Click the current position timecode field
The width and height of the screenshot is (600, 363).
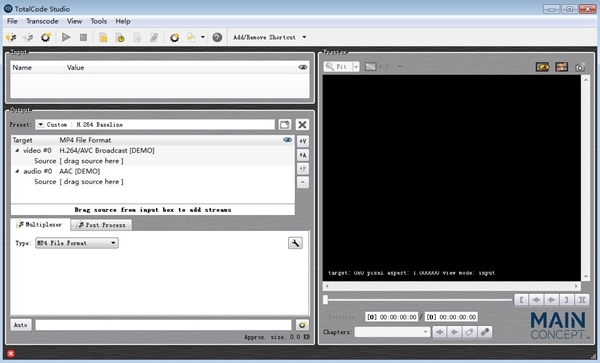(392, 317)
